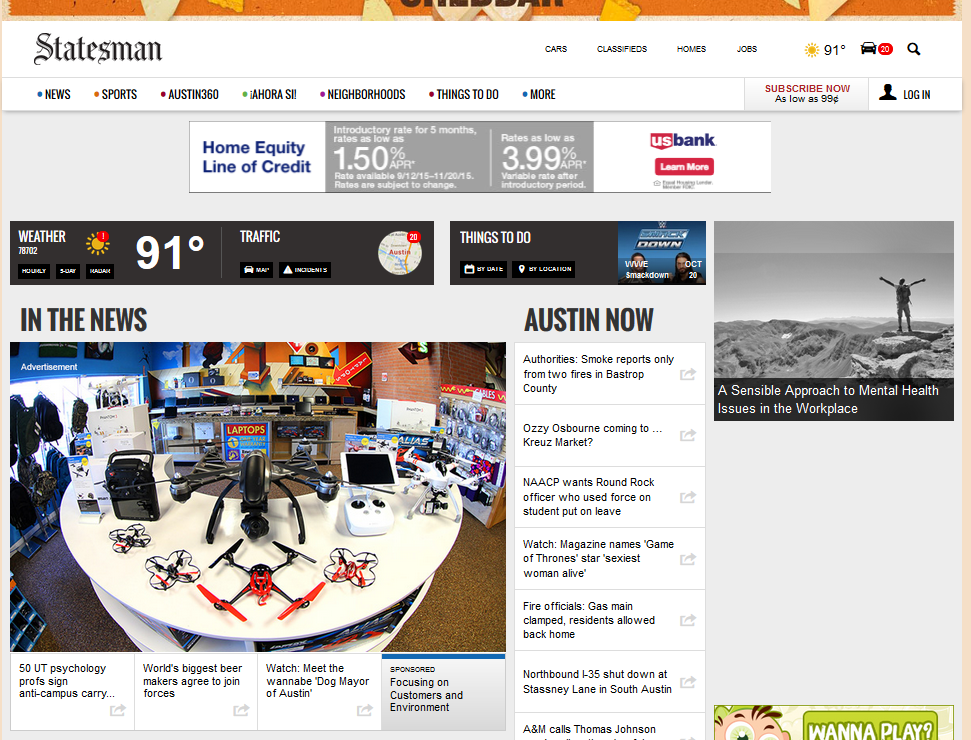Click the large 91° weather reading
The height and width of the screenshot is (740, 971).
tap(170, 252)
